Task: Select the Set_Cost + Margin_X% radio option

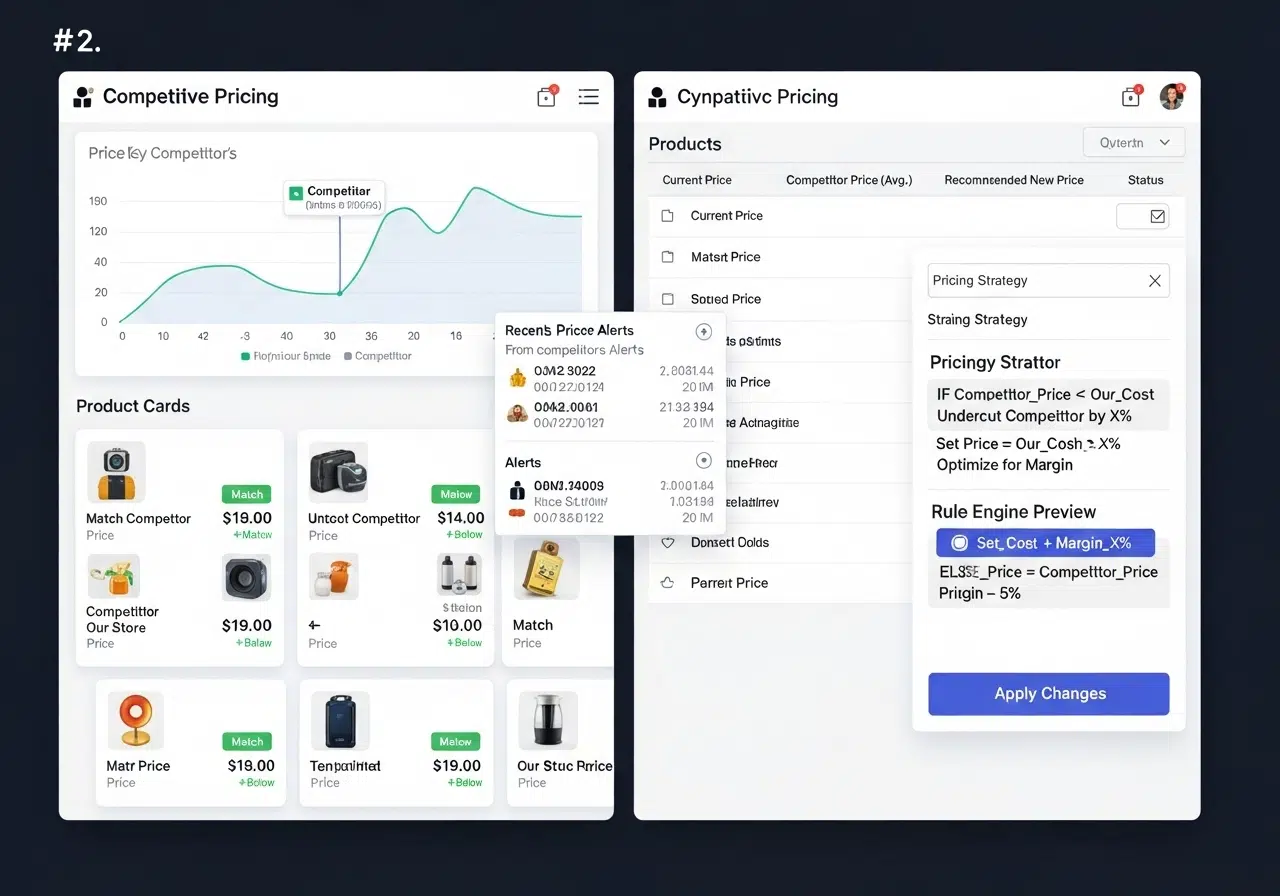Action: pos(959,543)
